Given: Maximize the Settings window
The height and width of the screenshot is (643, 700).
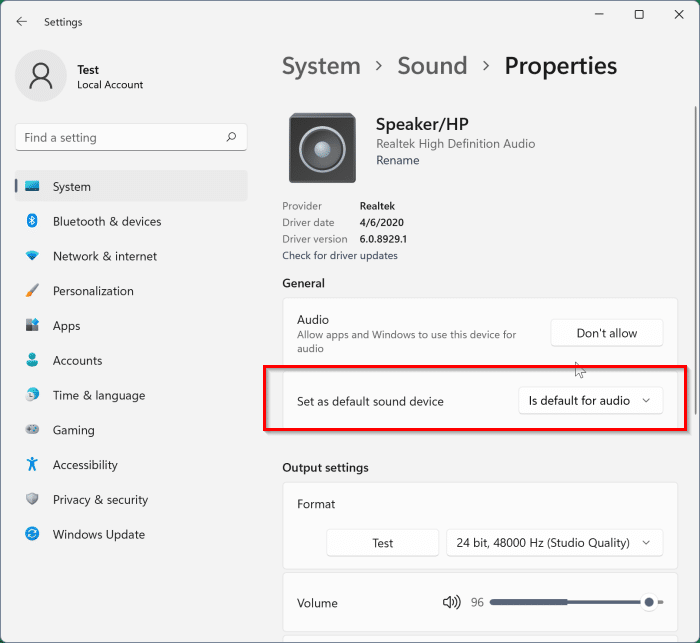Looking at the screenshot, I should coord(639,15).
